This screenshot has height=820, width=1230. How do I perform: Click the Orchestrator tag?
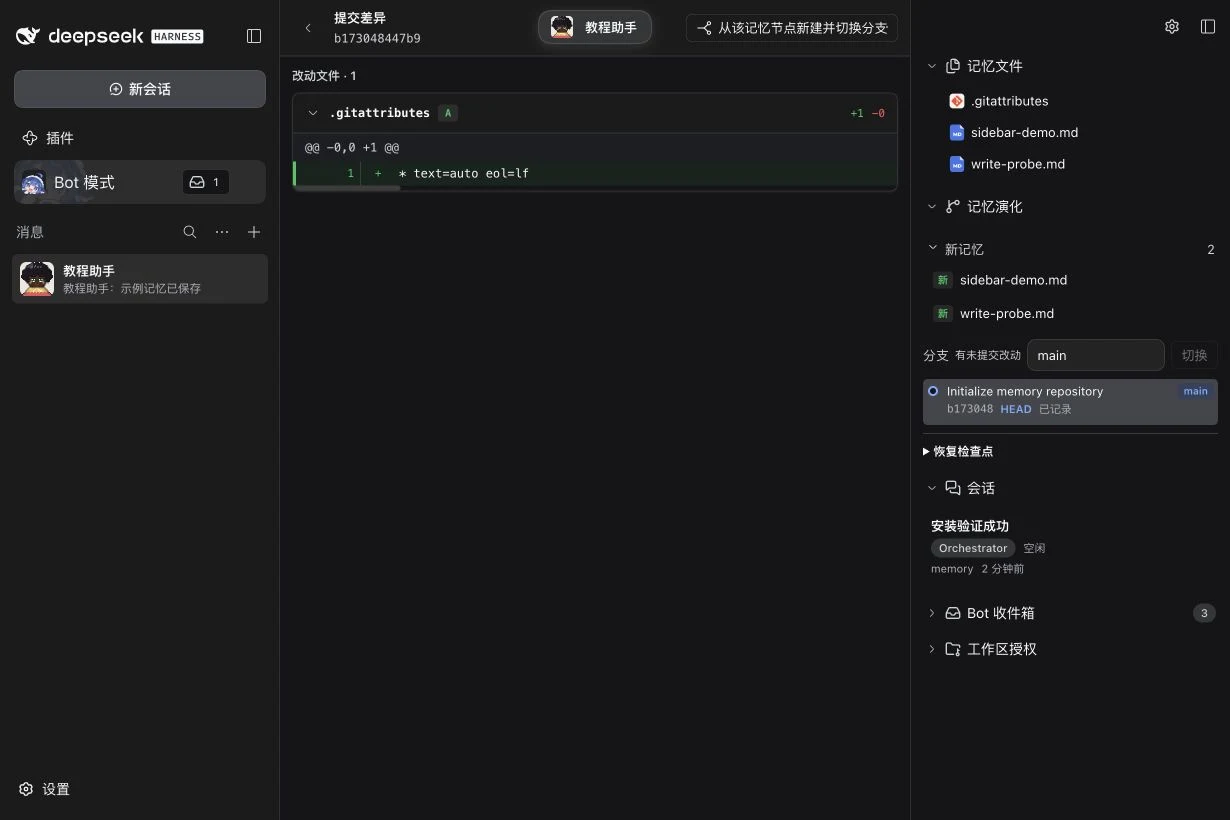(973, 548)
